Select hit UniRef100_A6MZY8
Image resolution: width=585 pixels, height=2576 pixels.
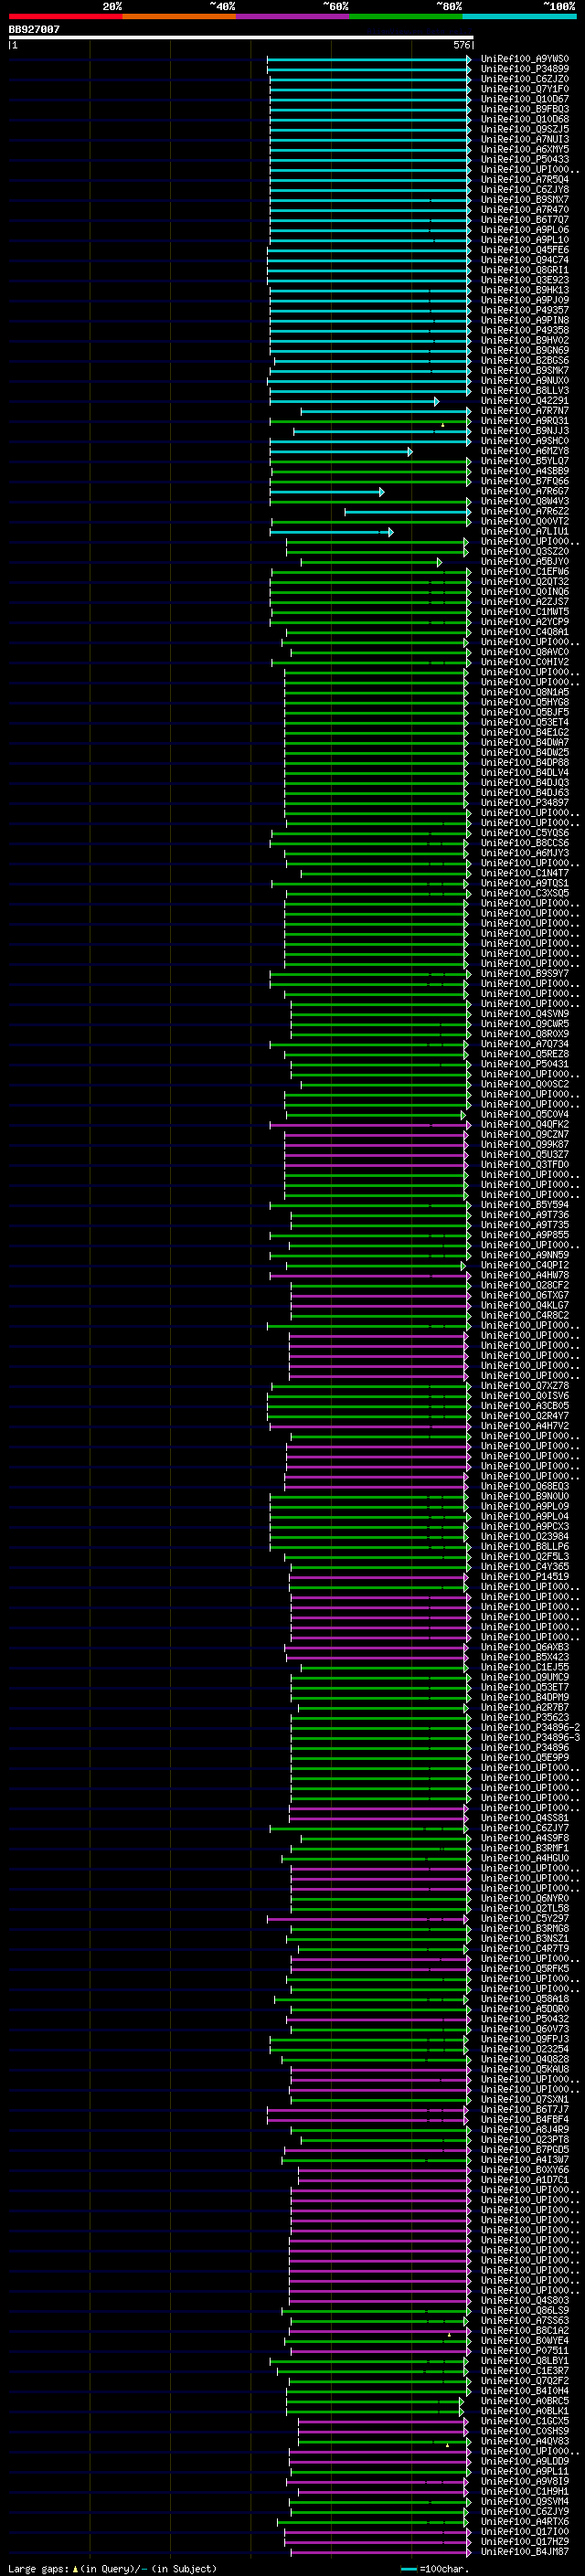tap(524, 451)
